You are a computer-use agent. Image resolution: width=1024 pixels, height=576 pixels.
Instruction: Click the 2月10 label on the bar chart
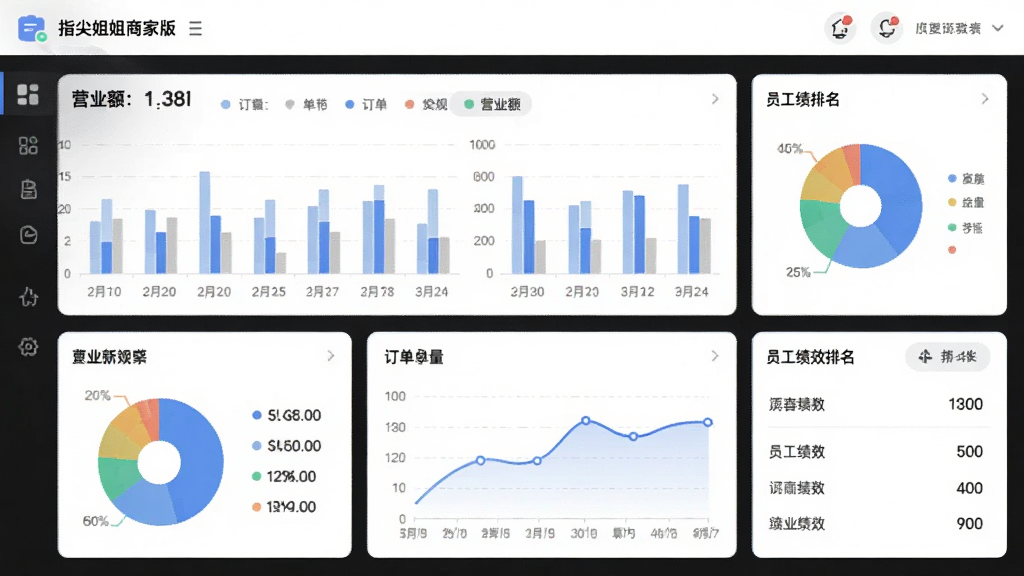104,292
